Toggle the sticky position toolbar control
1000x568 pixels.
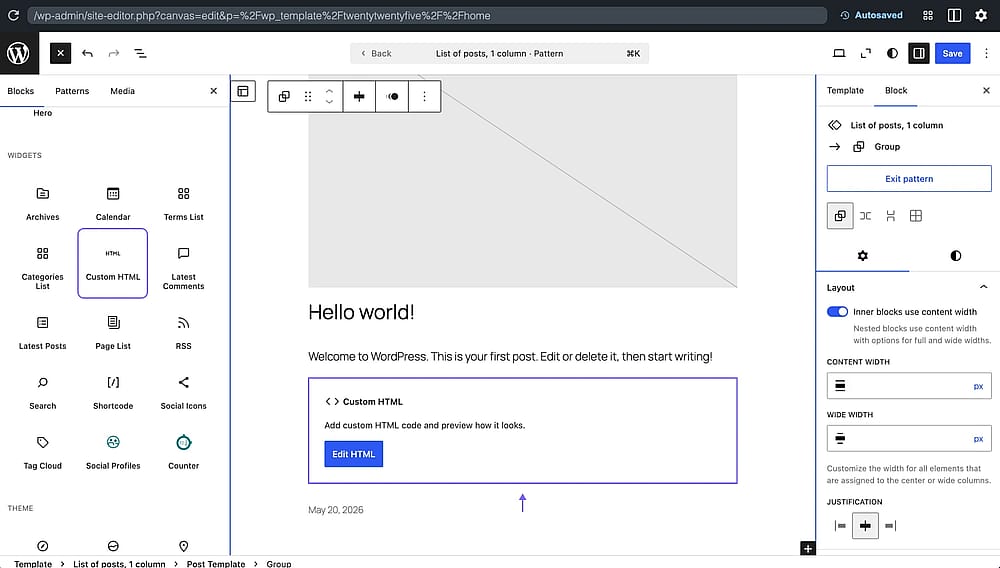392,96
